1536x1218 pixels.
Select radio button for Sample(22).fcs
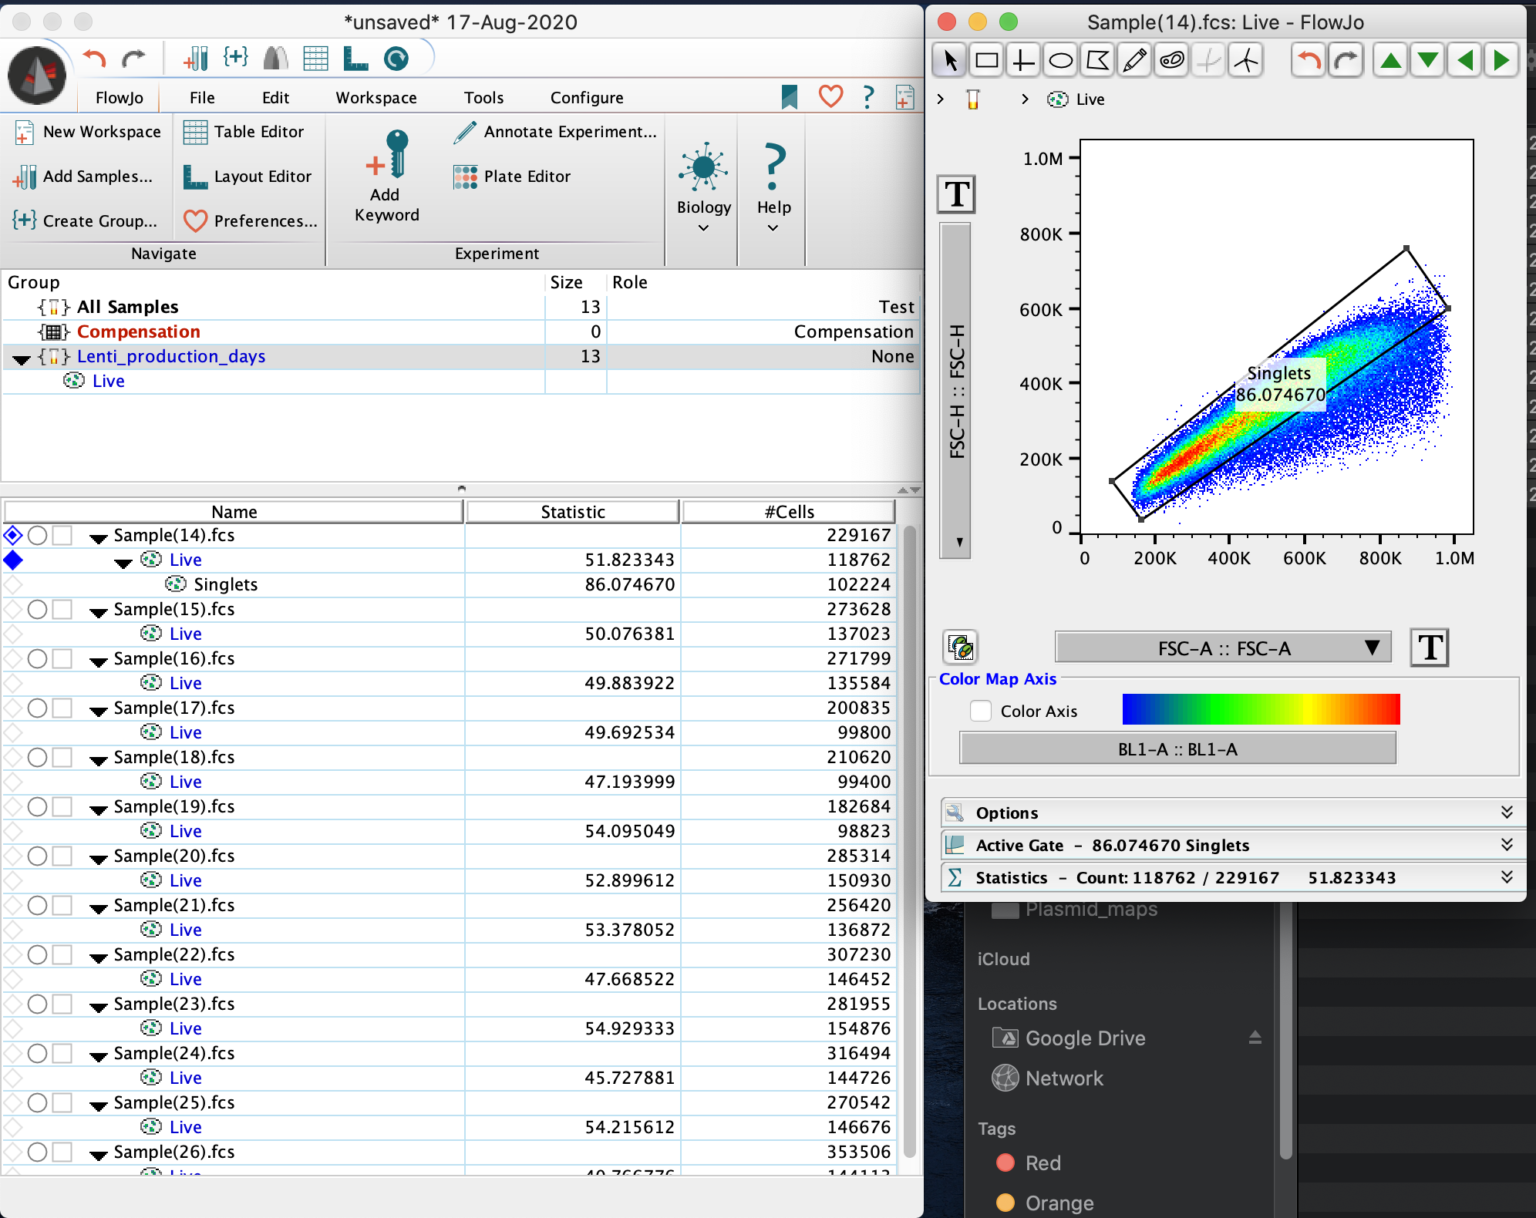(37, 954)
